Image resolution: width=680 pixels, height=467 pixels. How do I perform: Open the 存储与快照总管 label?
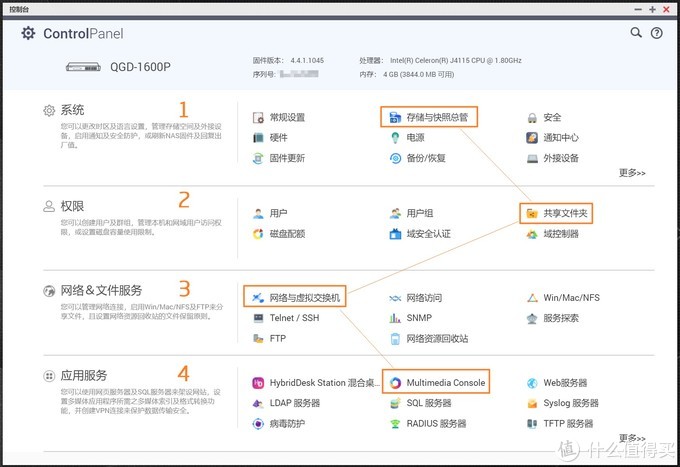437,117
